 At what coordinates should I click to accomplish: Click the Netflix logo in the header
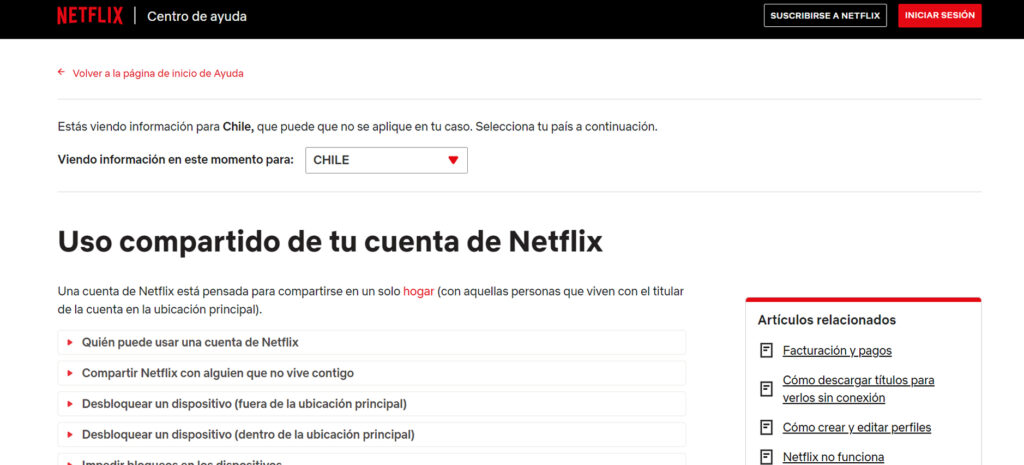[x=90, y=16]
